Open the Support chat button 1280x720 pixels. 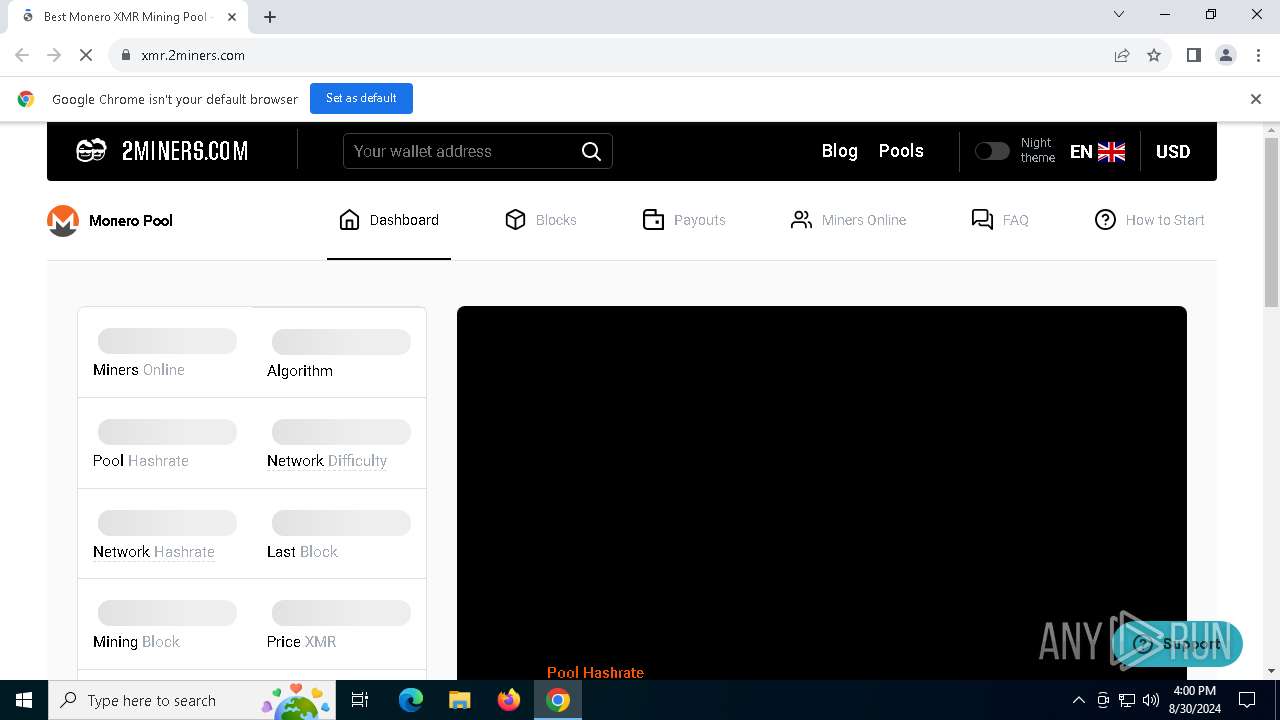[x=1177, y=644]
